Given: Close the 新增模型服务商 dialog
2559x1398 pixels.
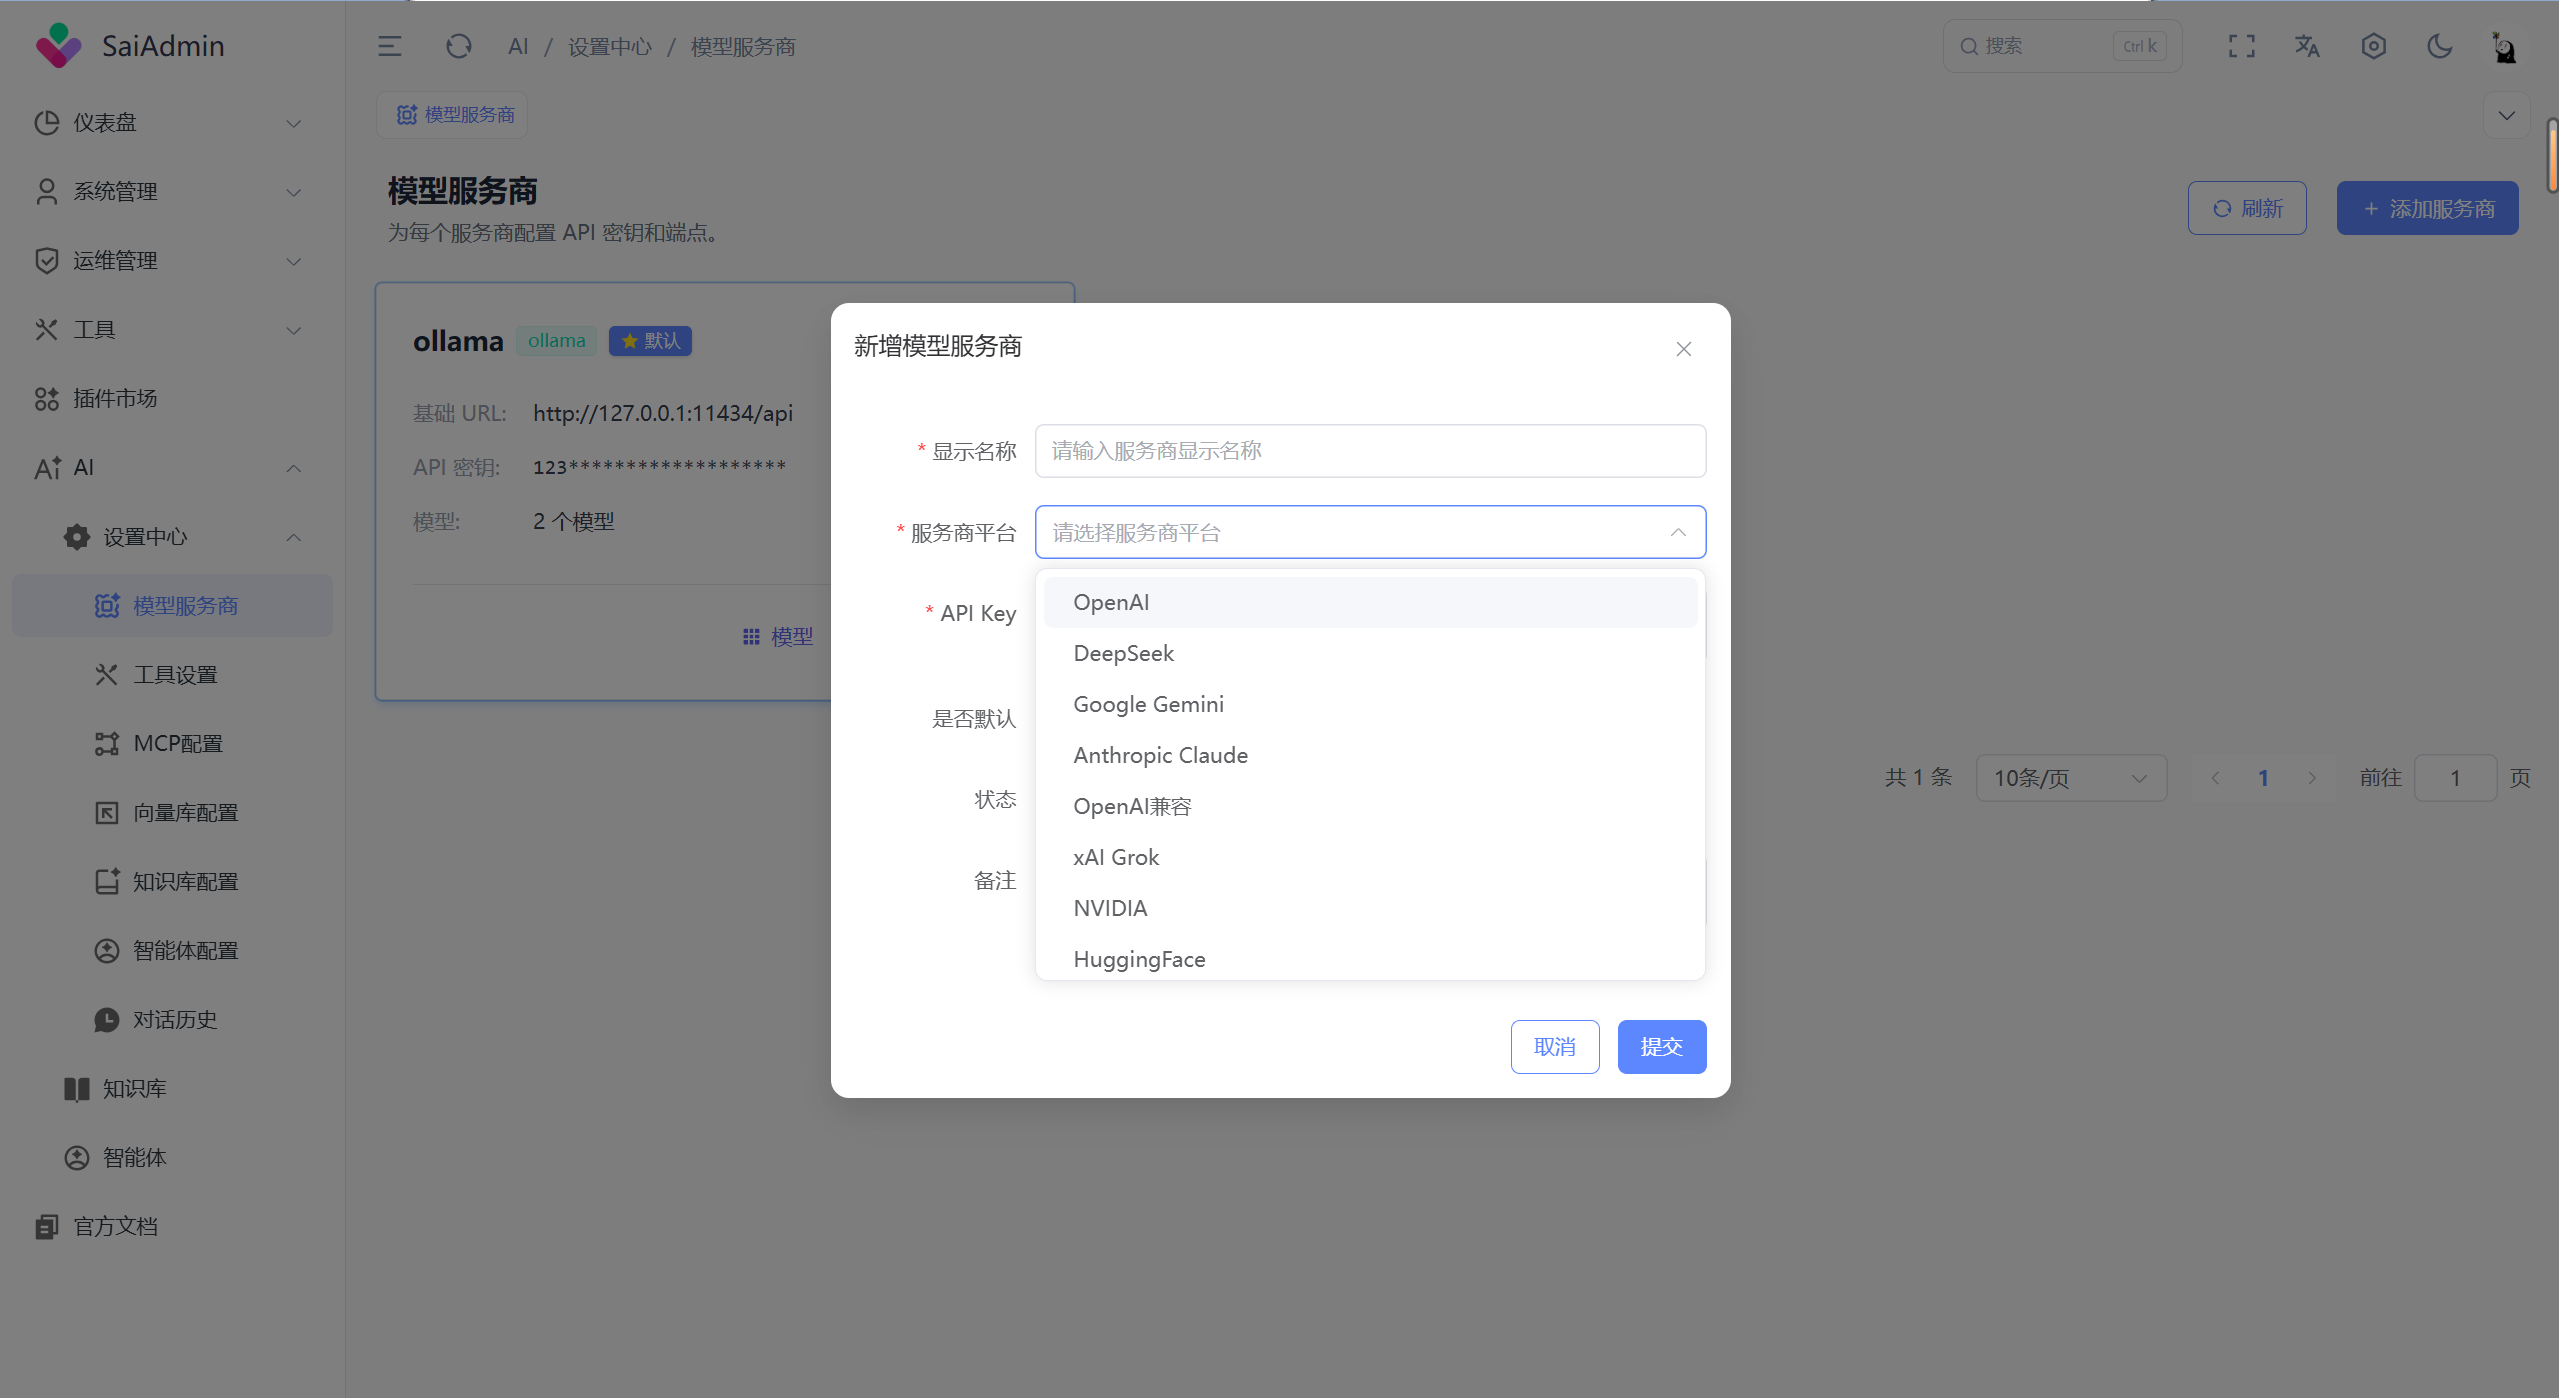Looking at the screenshot, I should pyautogui.click(x=1683, y=349).
